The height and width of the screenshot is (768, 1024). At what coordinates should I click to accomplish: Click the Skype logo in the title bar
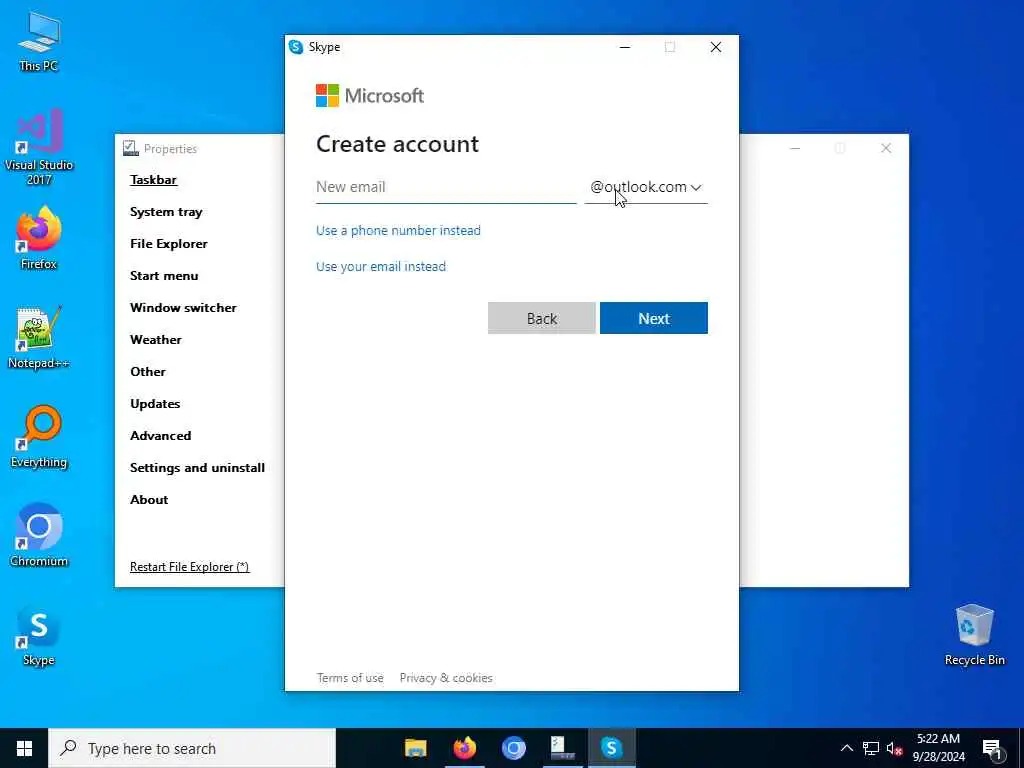296,47
